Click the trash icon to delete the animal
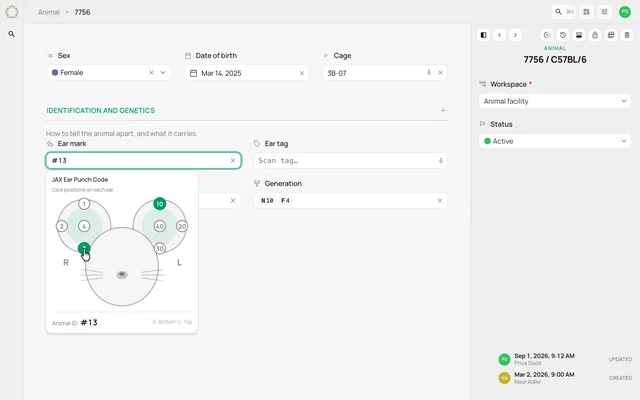 tap(627, 35)
